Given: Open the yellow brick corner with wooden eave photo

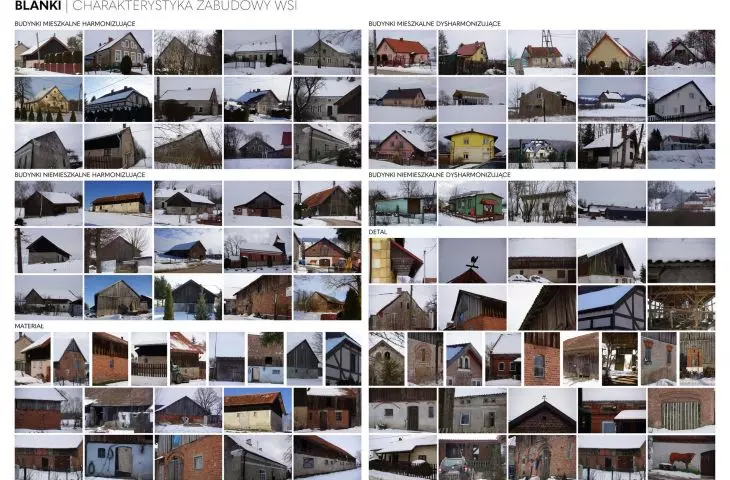Looking at the screenshot, I should coord(402,261).
